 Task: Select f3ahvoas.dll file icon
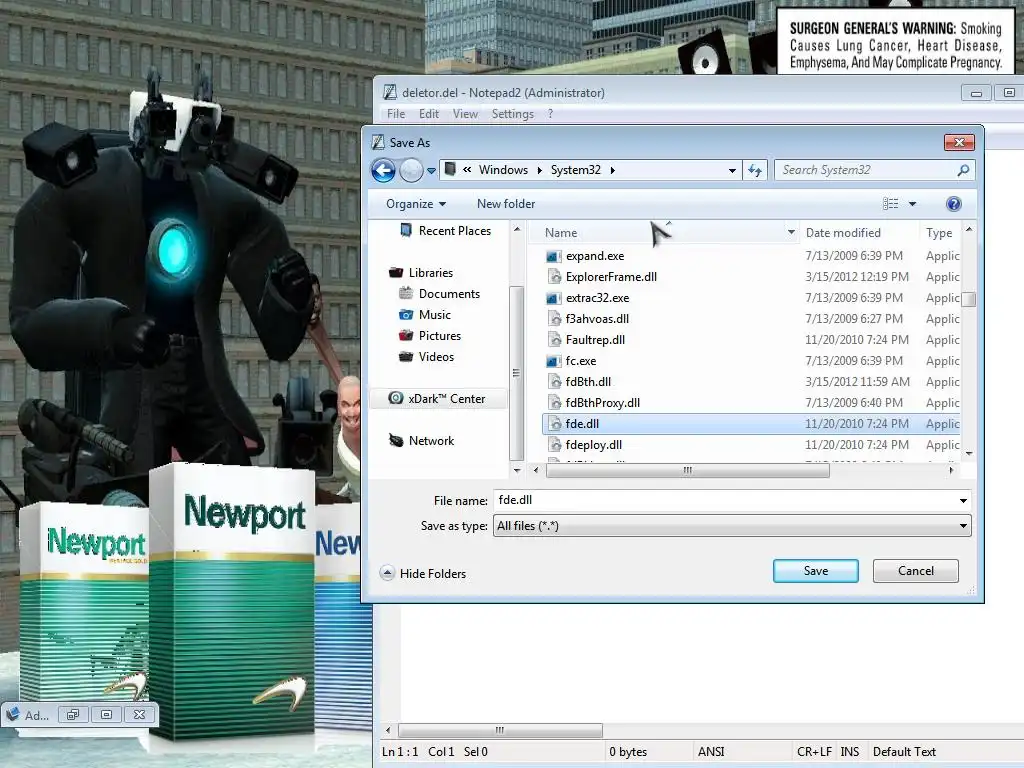[554, 319]
